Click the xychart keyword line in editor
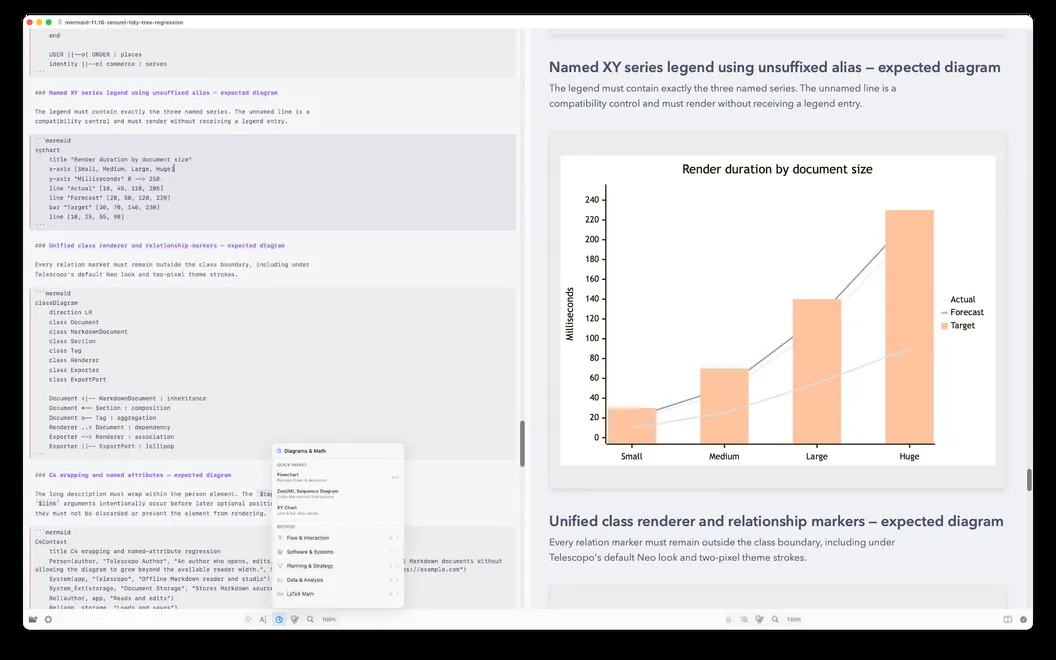The height and width of the screenshot is (660, 1056). point(47,150)
